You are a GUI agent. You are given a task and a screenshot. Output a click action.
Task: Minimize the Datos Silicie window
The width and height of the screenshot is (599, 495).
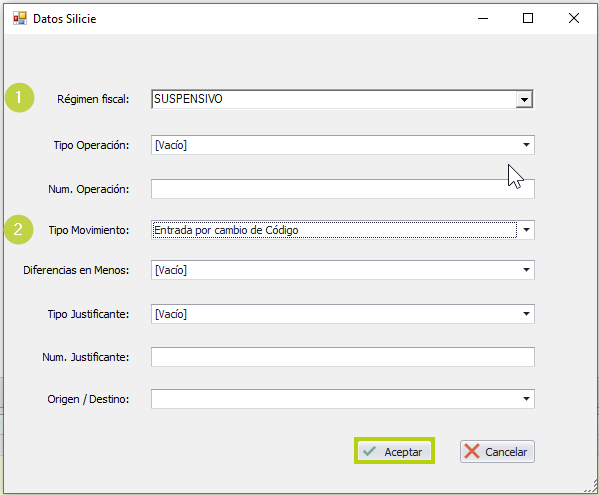pyautogui.click(x=483, y=18)
